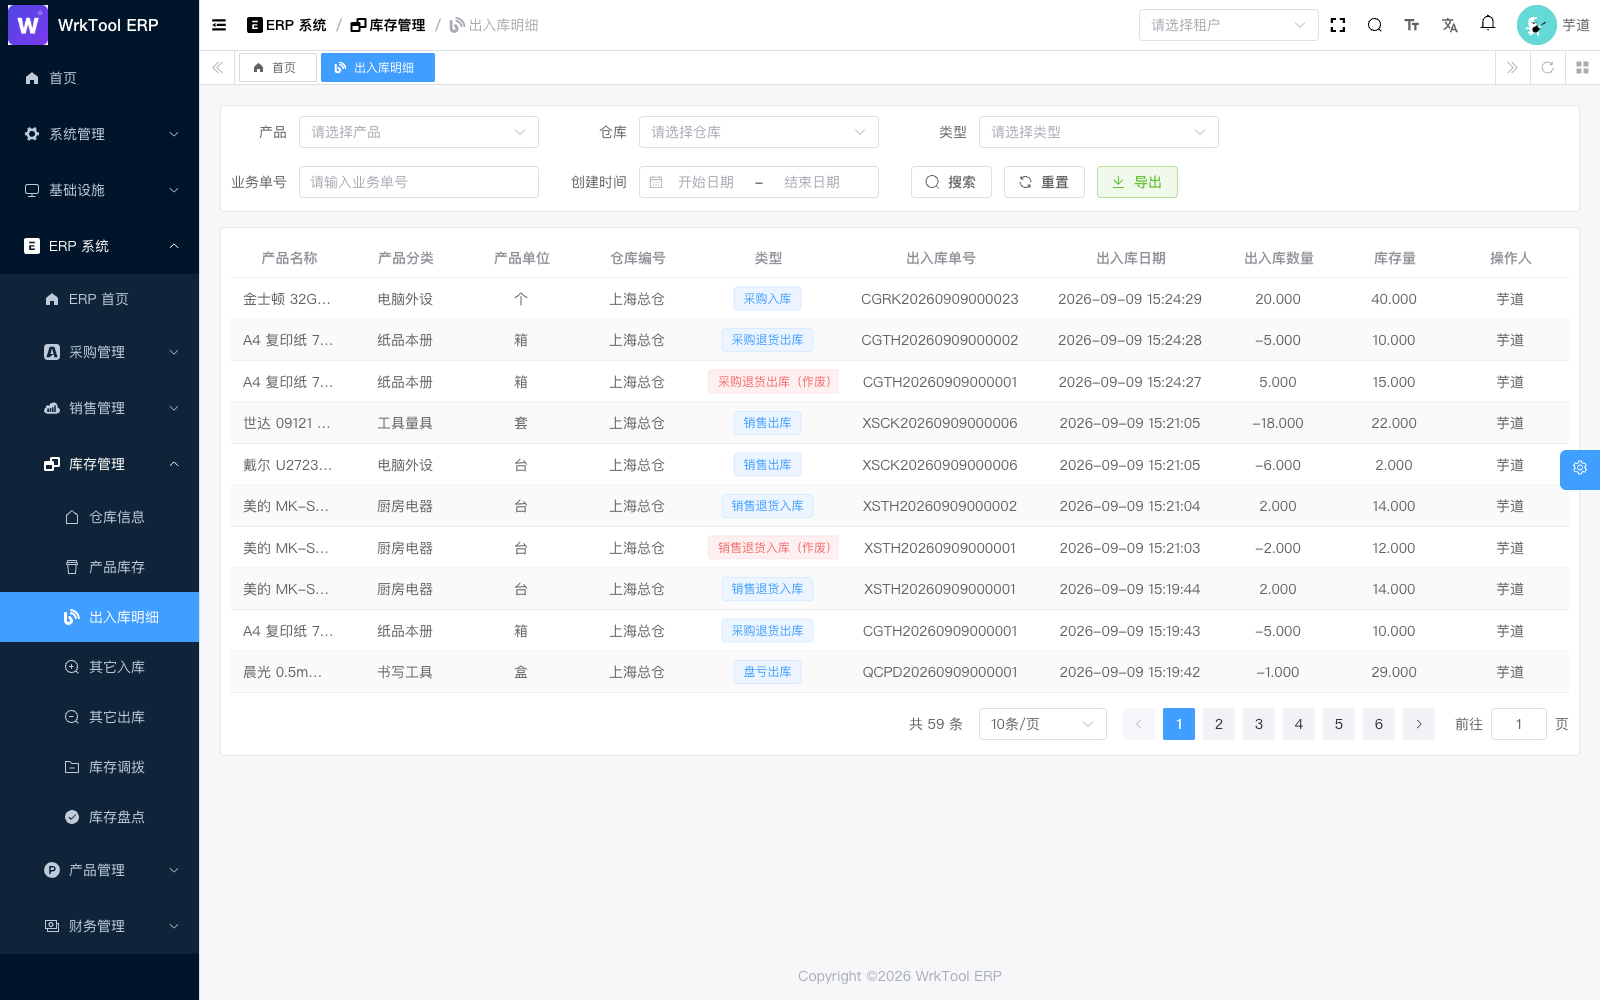Open the calendar icon in 创建时间 field
Viewport: 1600px width, 1000px height.
pyautogui.click(x=656, y=182)
